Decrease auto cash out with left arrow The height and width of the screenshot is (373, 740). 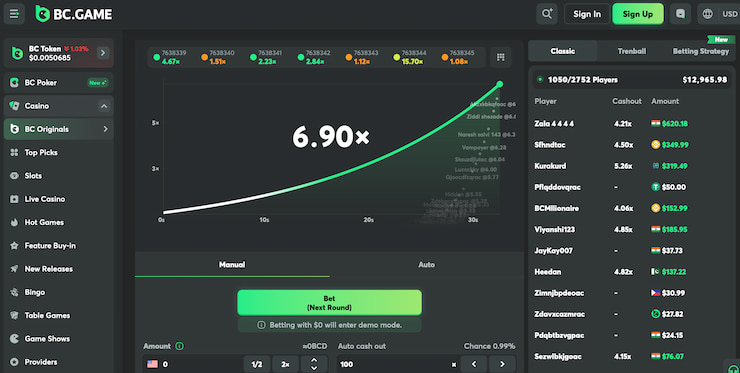[474, 364]
